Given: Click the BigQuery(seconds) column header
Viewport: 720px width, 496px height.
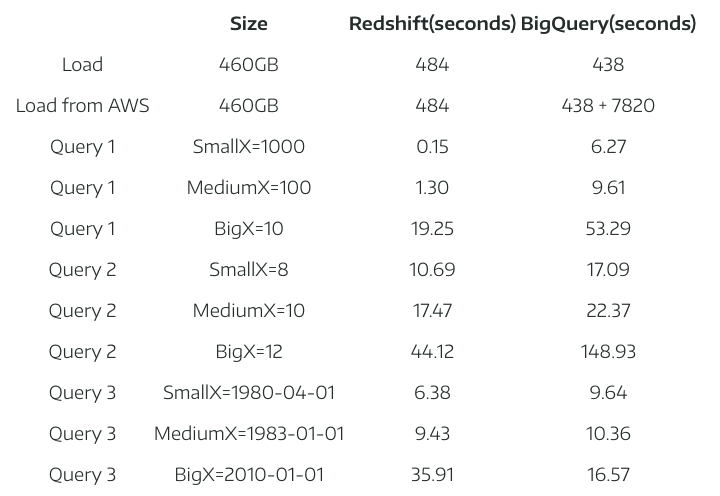Looking at the screenshot, I should (608, 24).
